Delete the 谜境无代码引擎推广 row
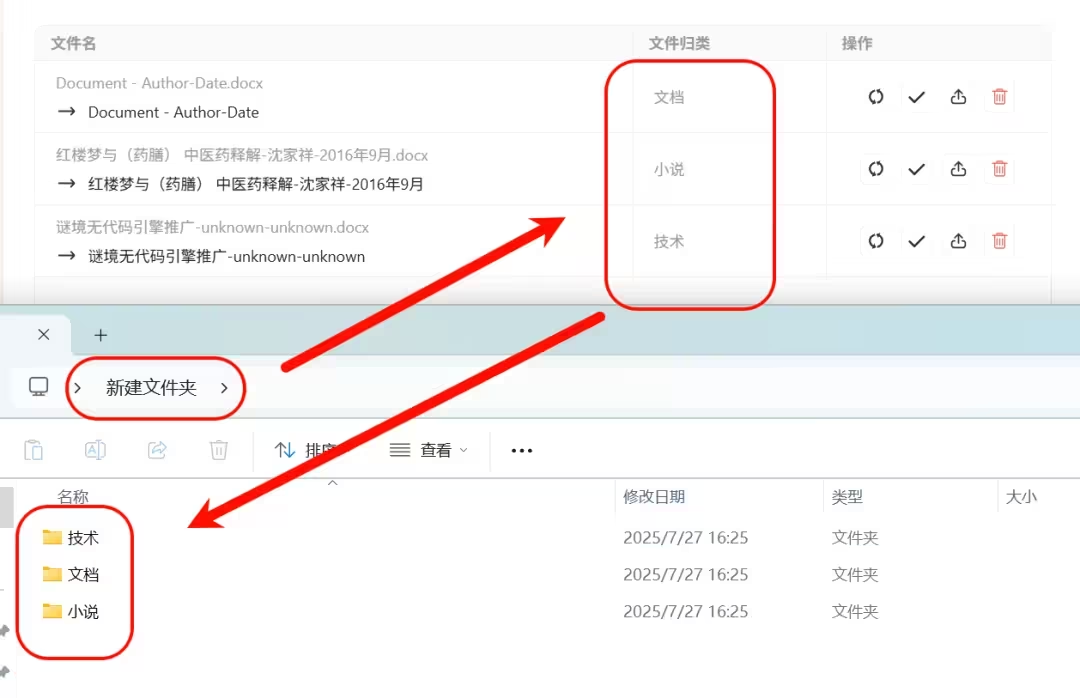Viewport: 1080px width, 698px height. (x=999, y=241)
